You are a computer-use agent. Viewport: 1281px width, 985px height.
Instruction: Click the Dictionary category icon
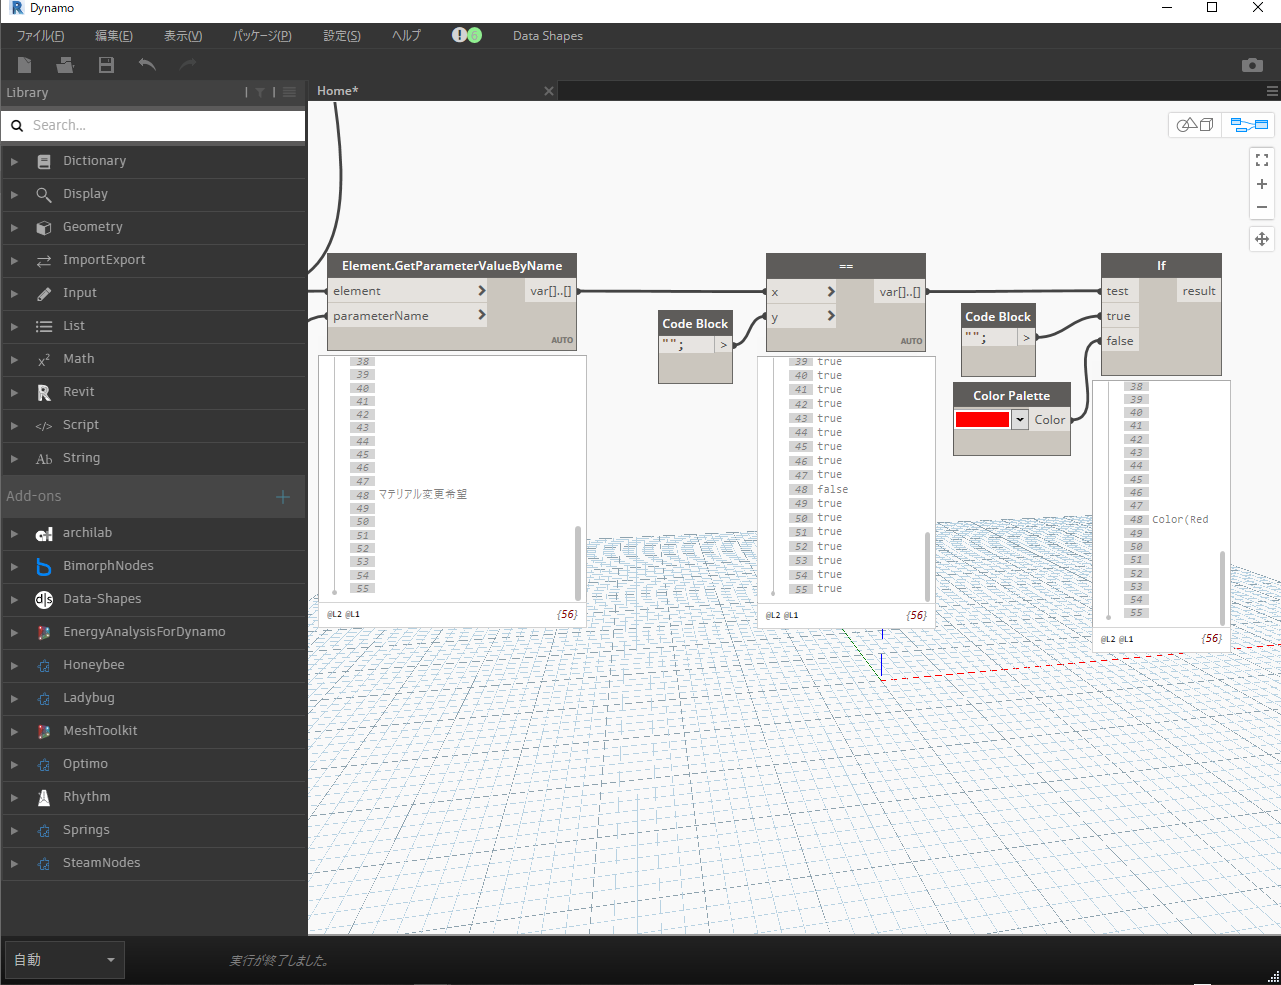coord(44,161)
